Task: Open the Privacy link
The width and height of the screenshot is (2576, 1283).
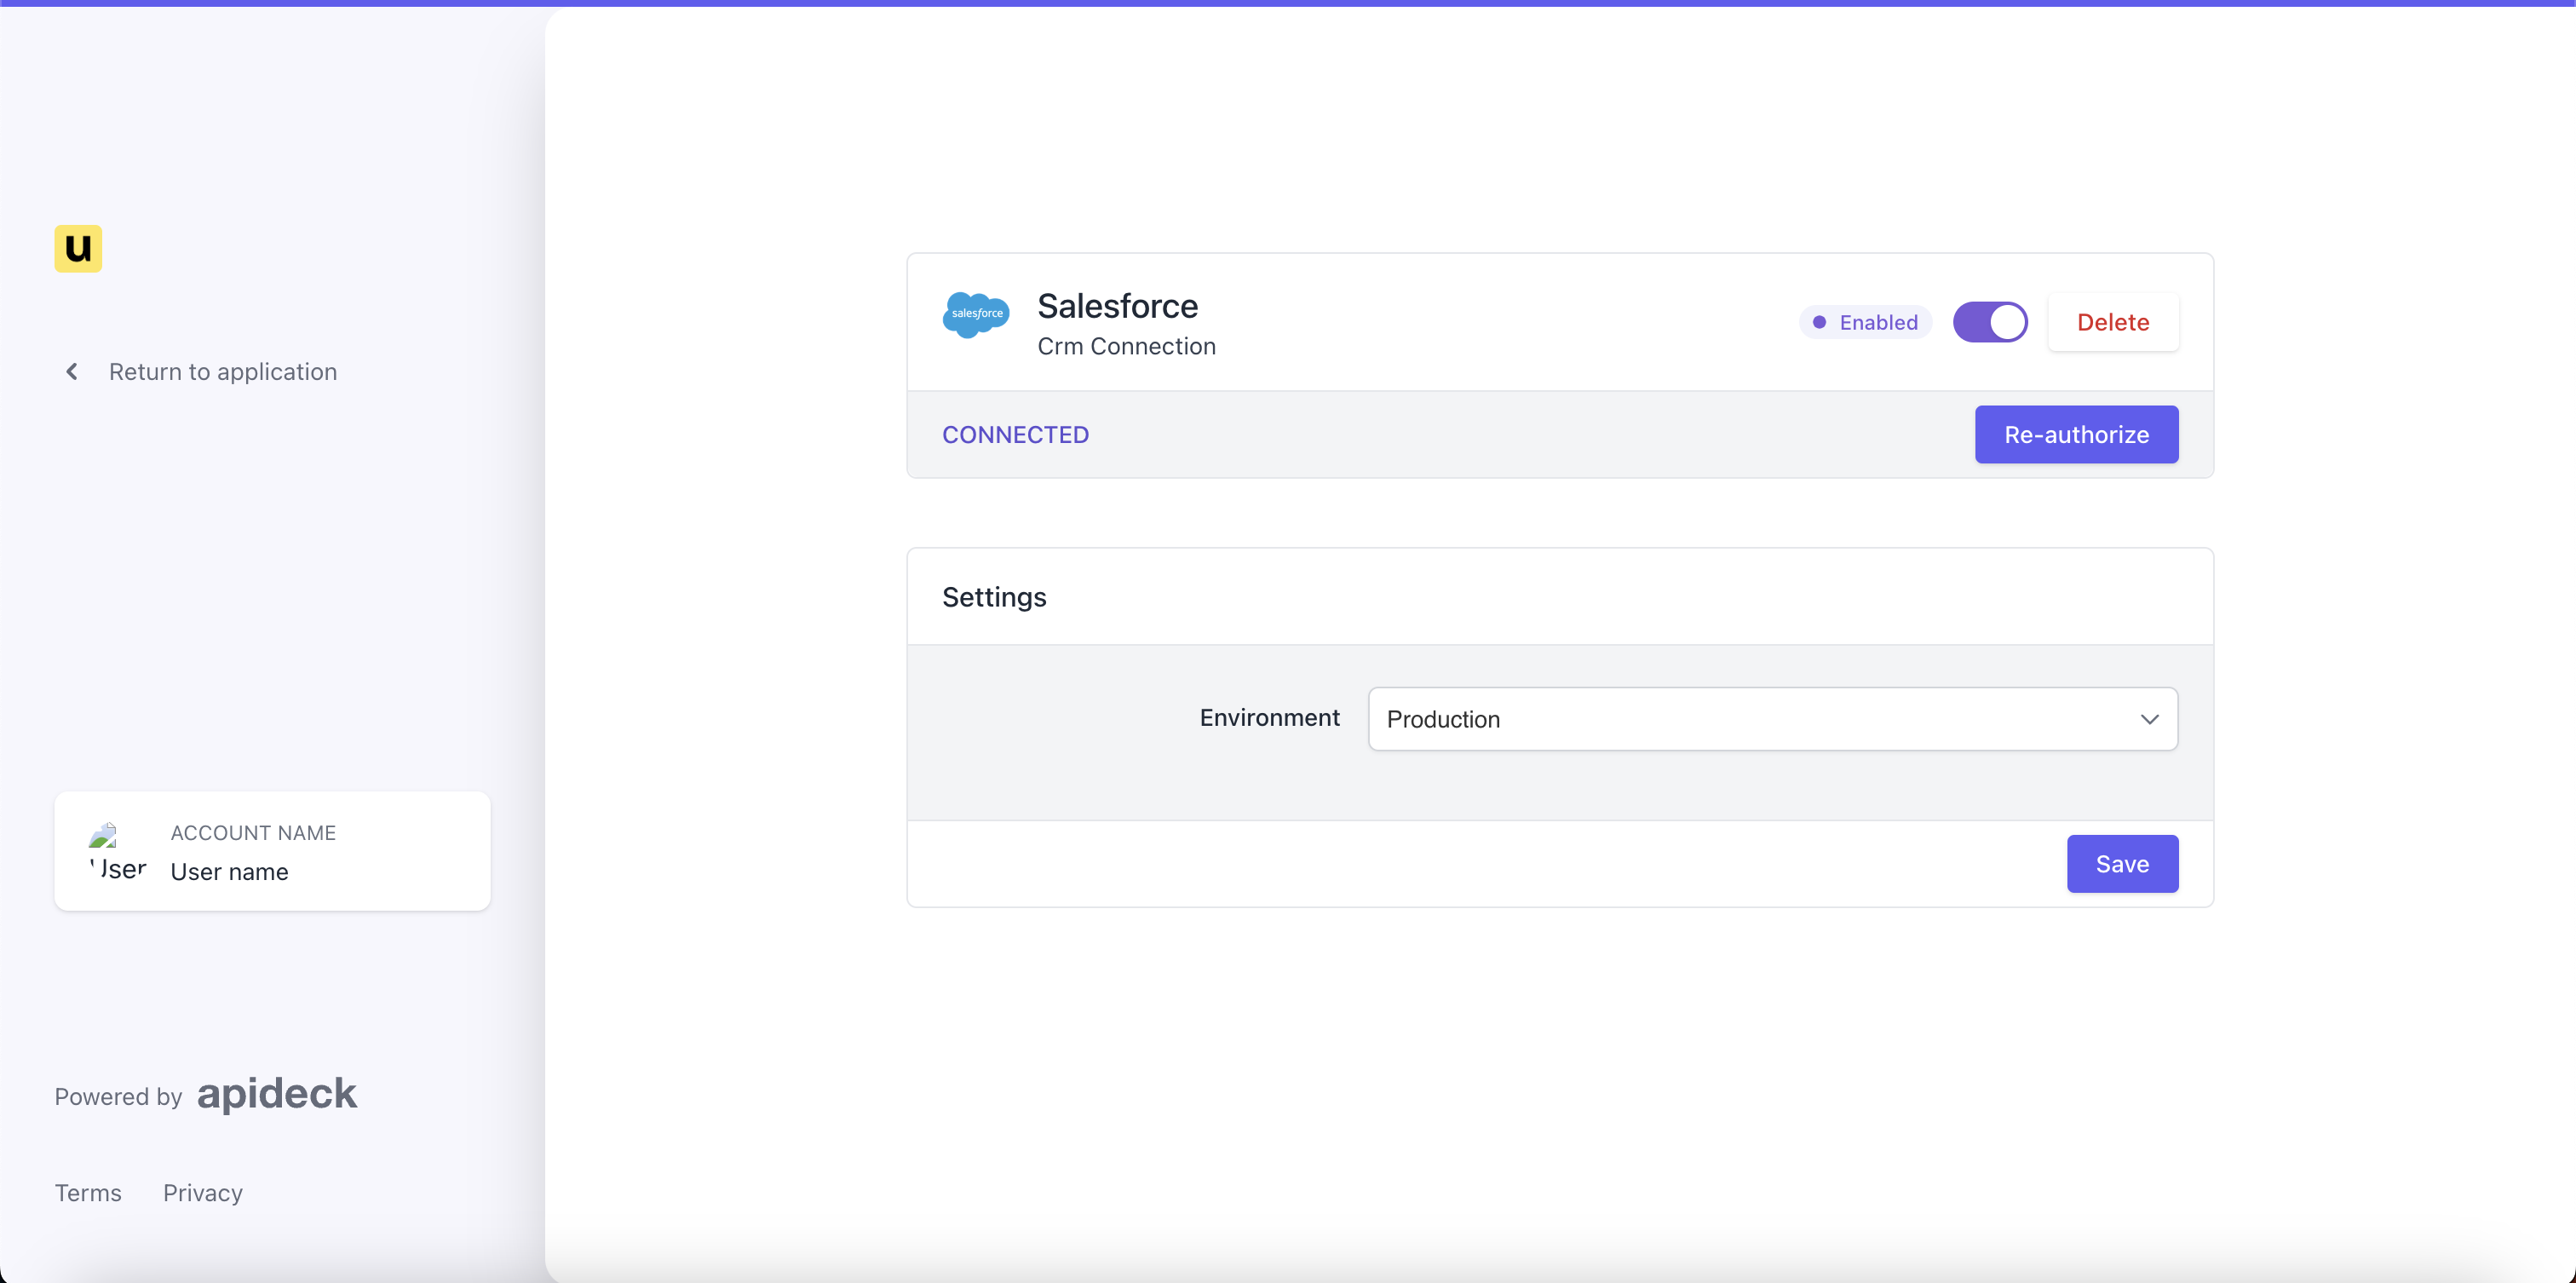Action: click(x=203, y=1193)
